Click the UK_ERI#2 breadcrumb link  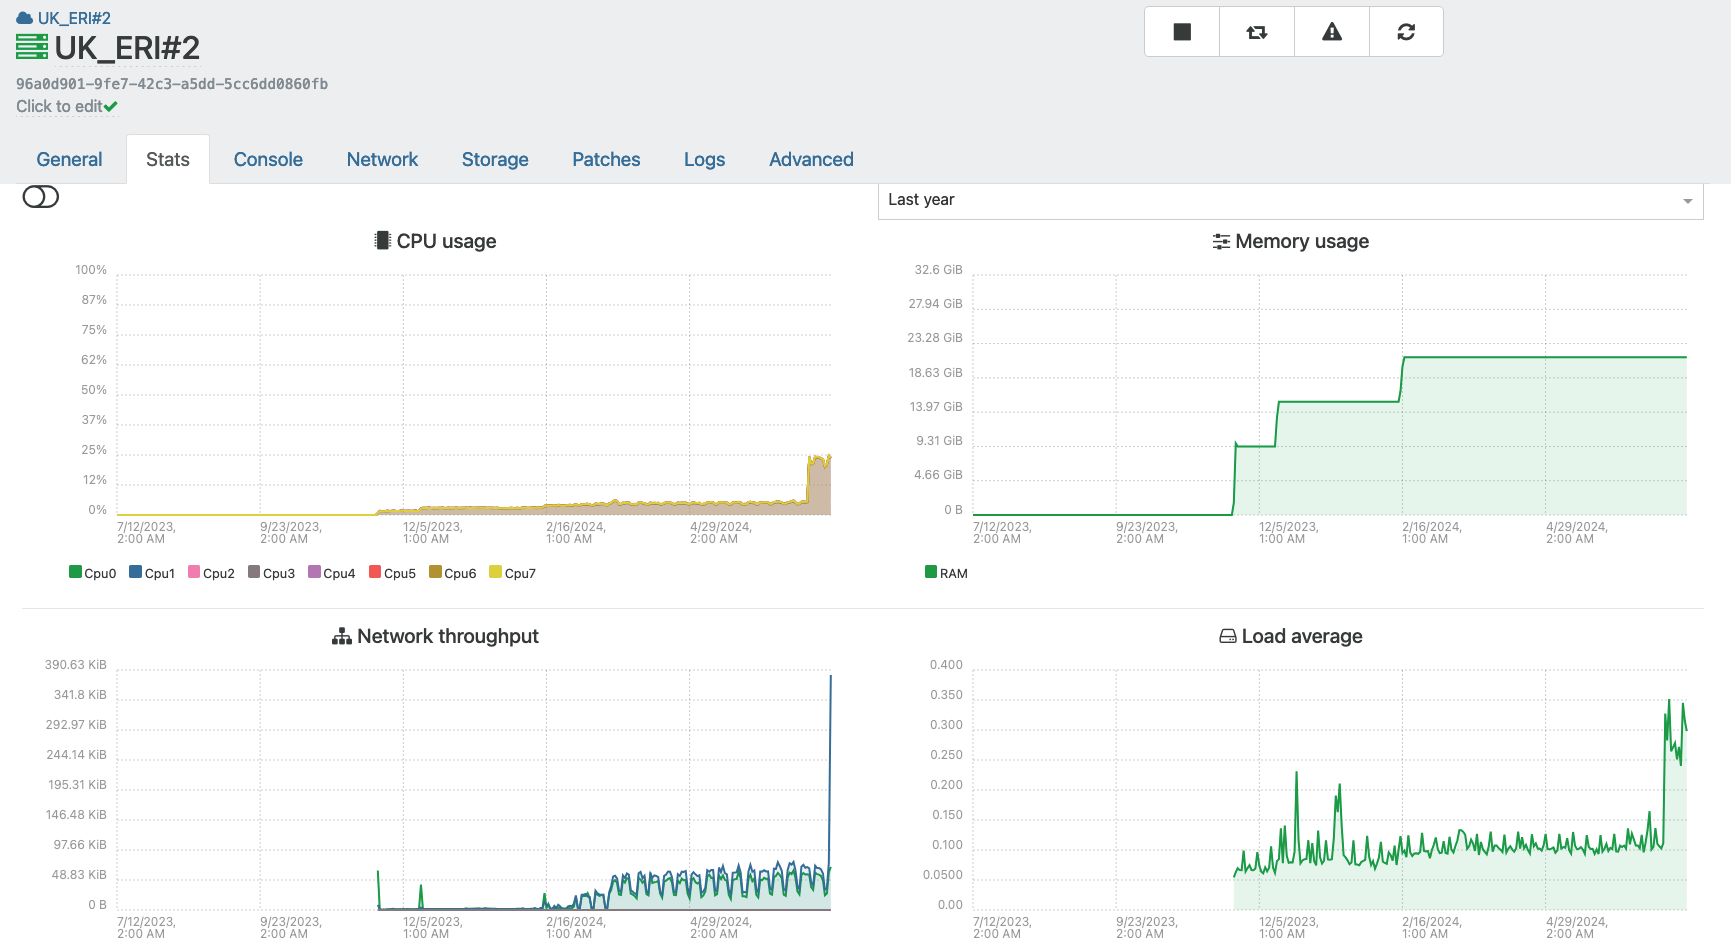pyautogui.click(x=74, y=18)
